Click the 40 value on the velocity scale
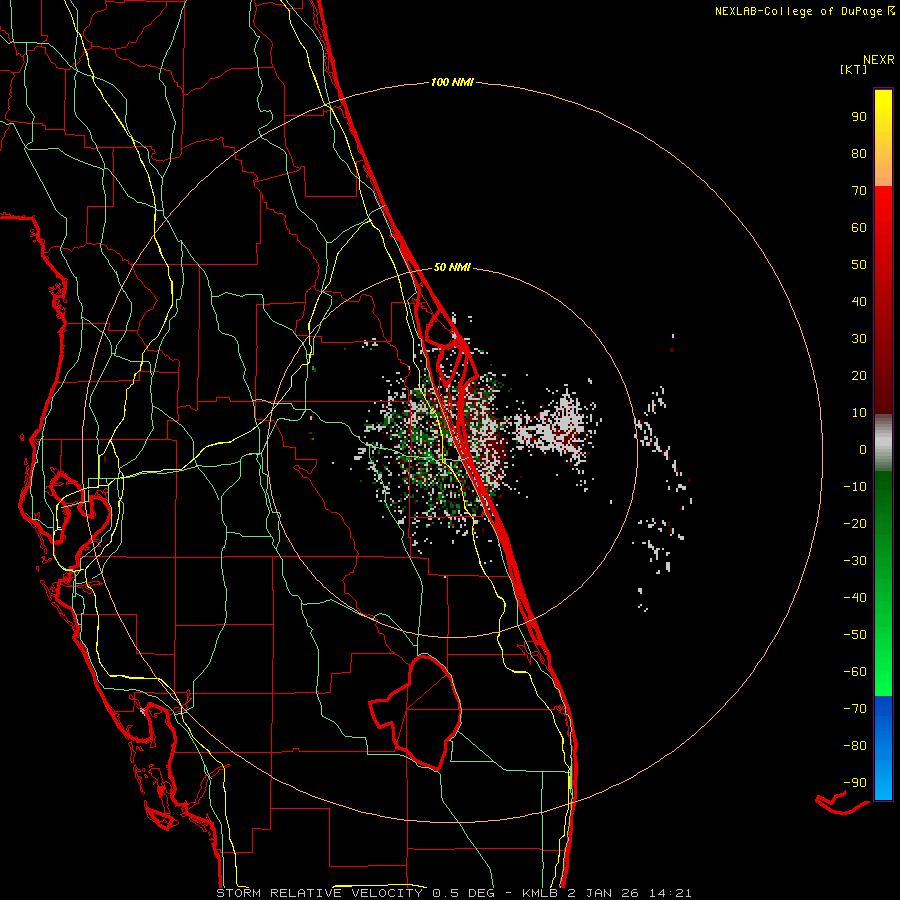Image resolution: width=900 pixels, height=900 pixels. coord(859,302)
